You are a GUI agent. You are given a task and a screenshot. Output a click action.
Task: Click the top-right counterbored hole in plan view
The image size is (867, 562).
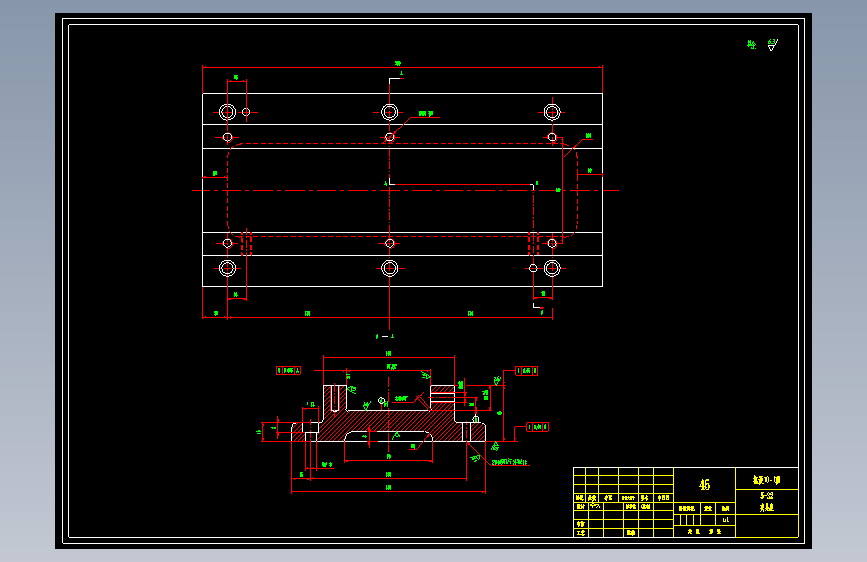pyautogui.click(x=552, y=112)
